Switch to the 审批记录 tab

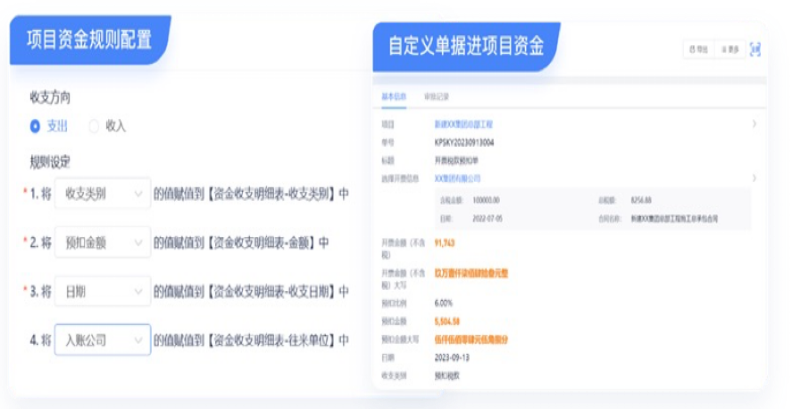[x=436, y=97]
